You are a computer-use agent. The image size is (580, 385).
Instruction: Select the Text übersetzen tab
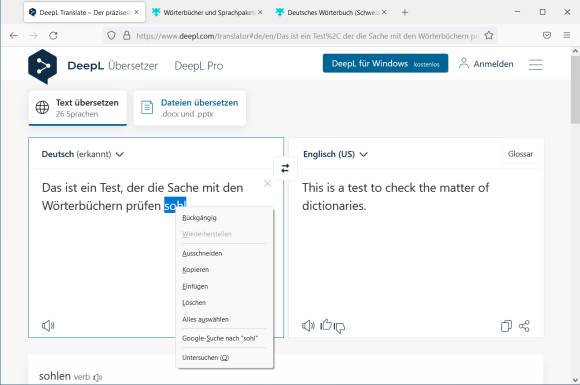point(78,108)
